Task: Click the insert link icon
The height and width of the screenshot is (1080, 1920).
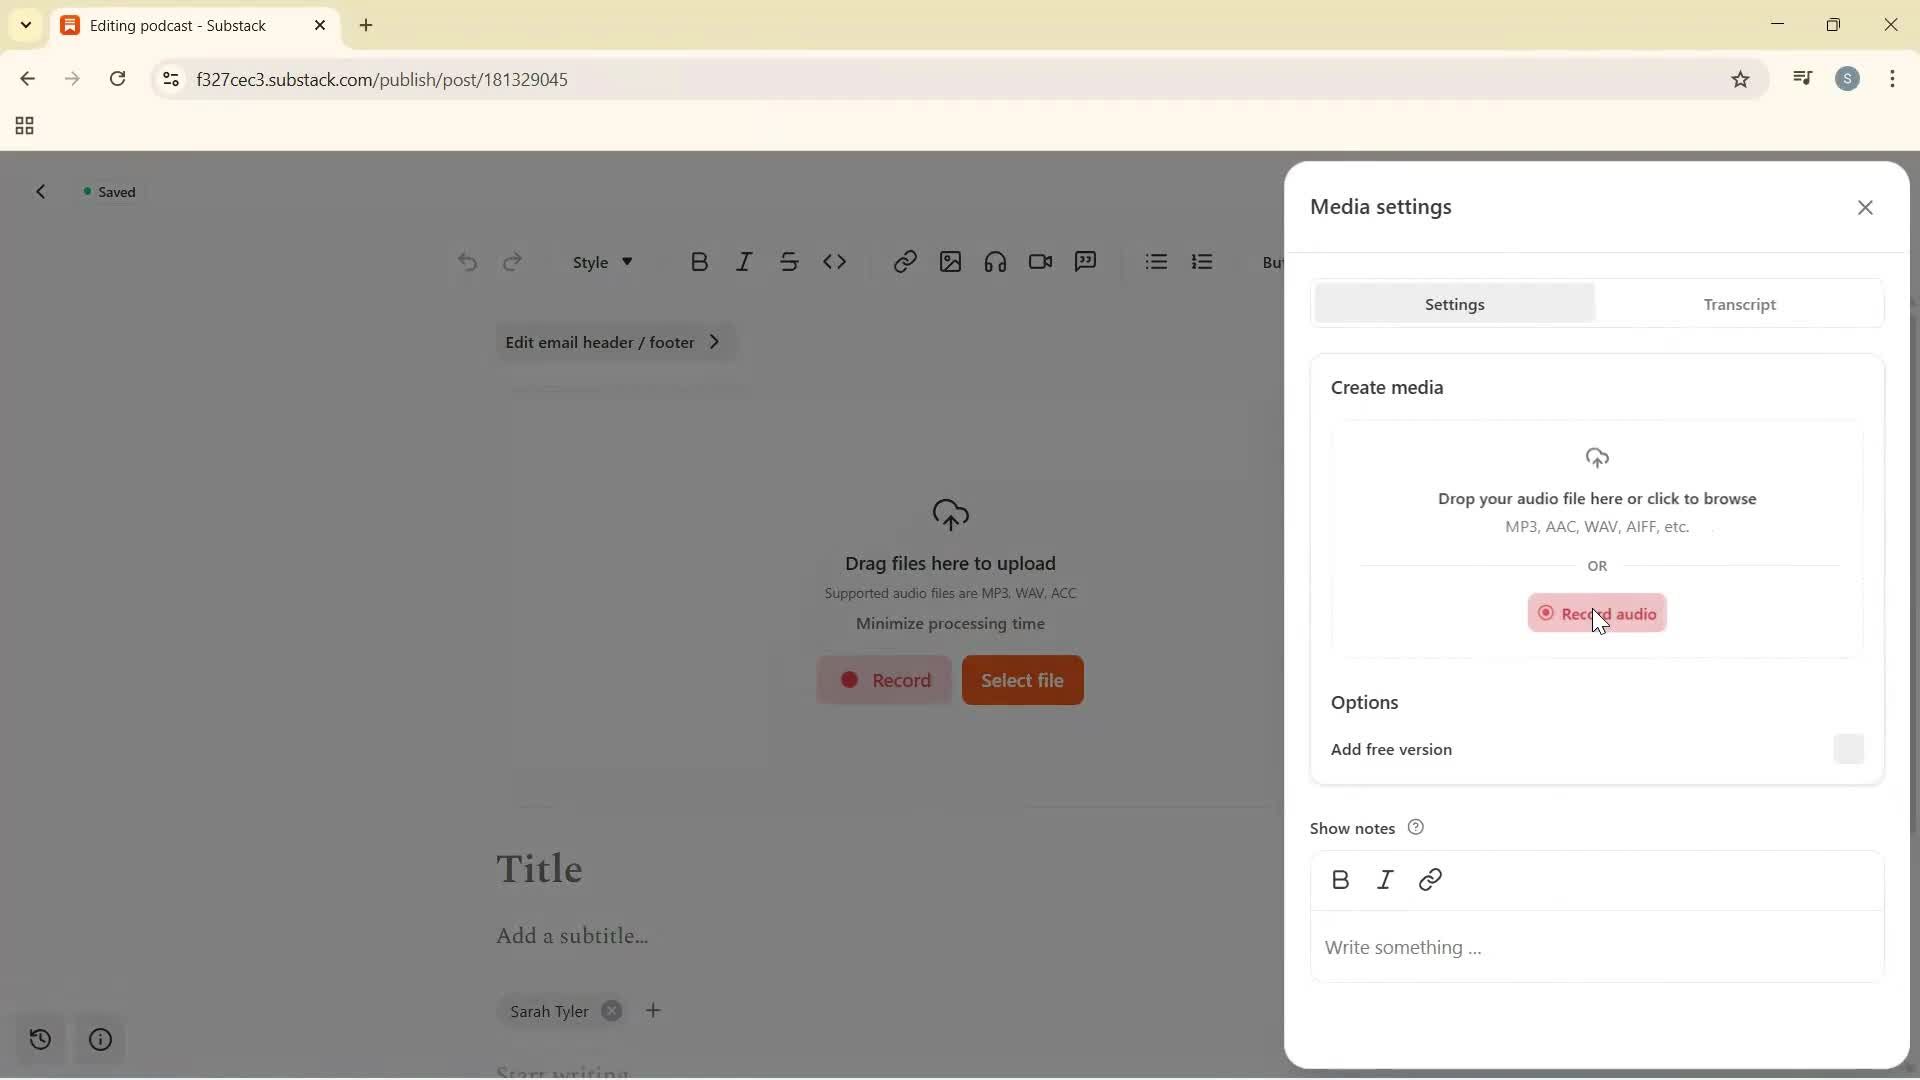Action: (x=905, y=261)
